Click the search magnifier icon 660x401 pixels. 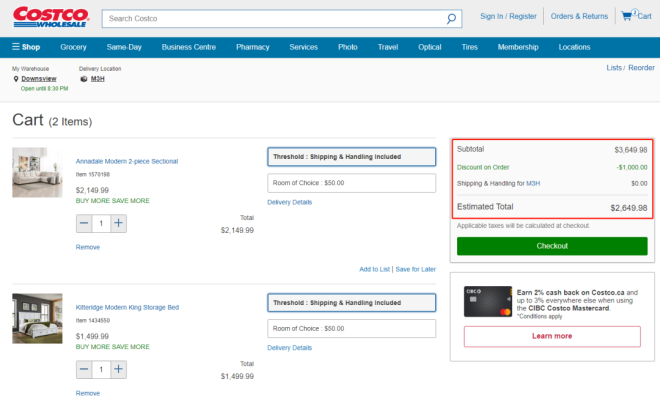[x=451, y=19]
